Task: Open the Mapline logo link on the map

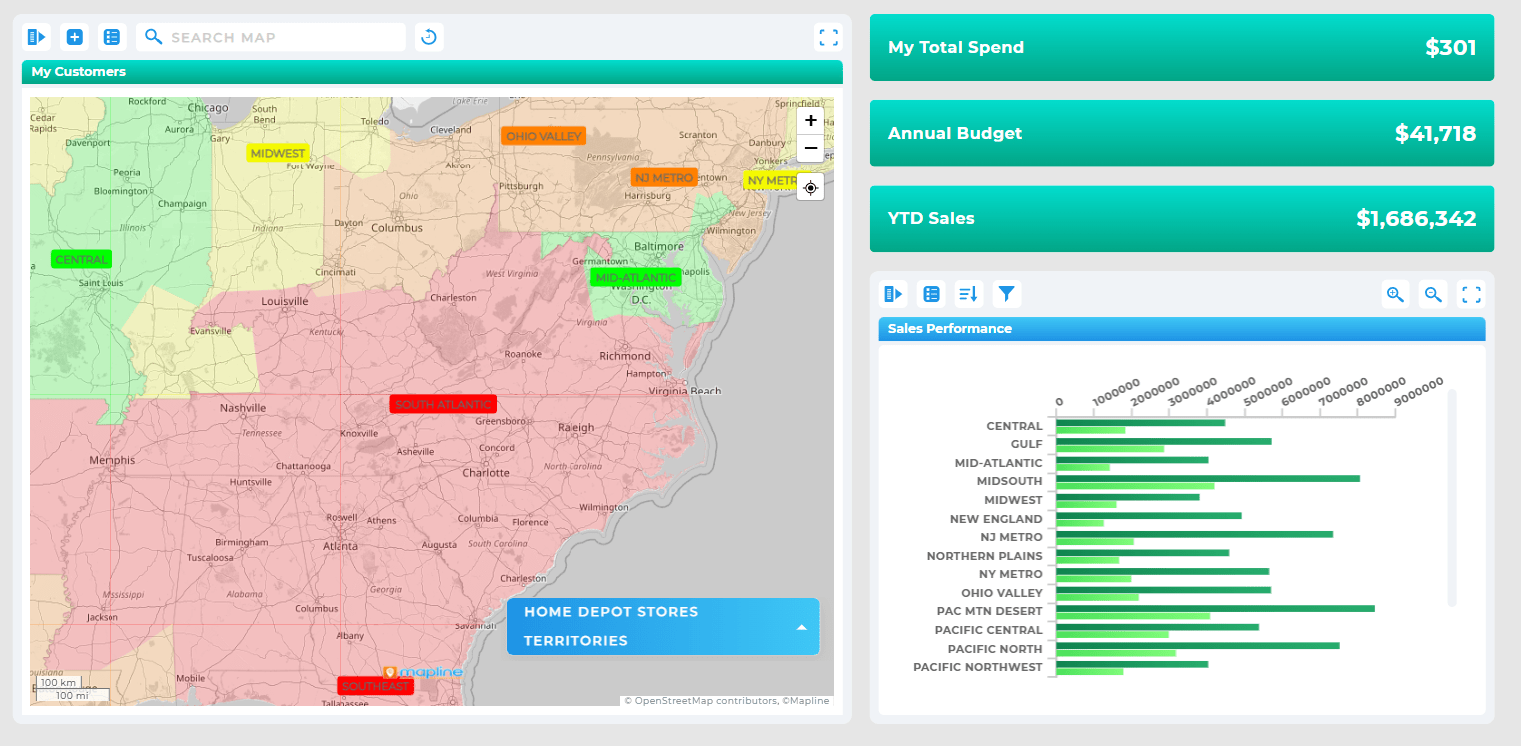Action: pyautogui.click(x=424, y=673)
